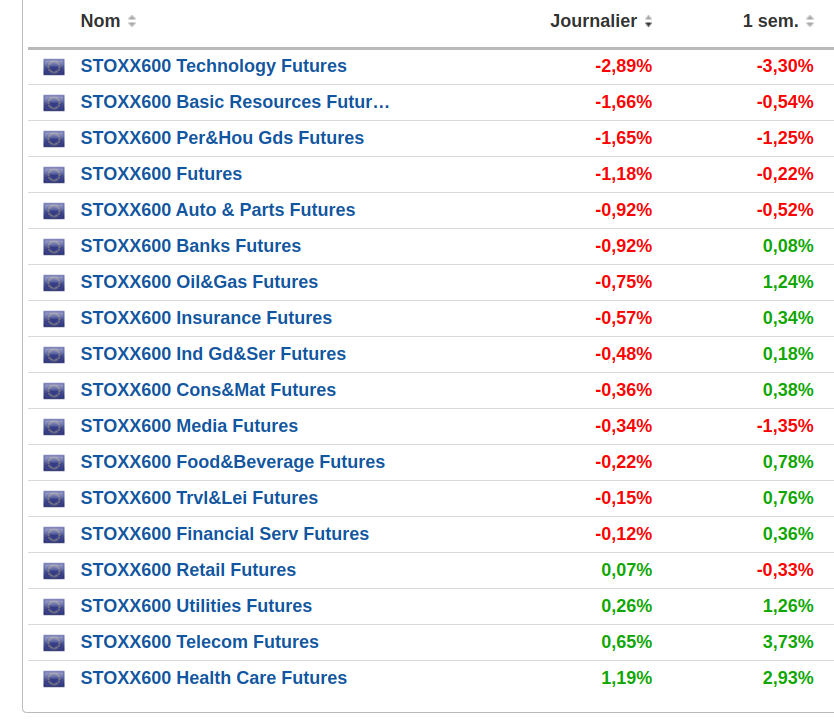The height and width of the screenshot is (724, 834).
Task: Open STOXX600 Per&Hou Gds Futures link
Action: [x=222, y=138]
